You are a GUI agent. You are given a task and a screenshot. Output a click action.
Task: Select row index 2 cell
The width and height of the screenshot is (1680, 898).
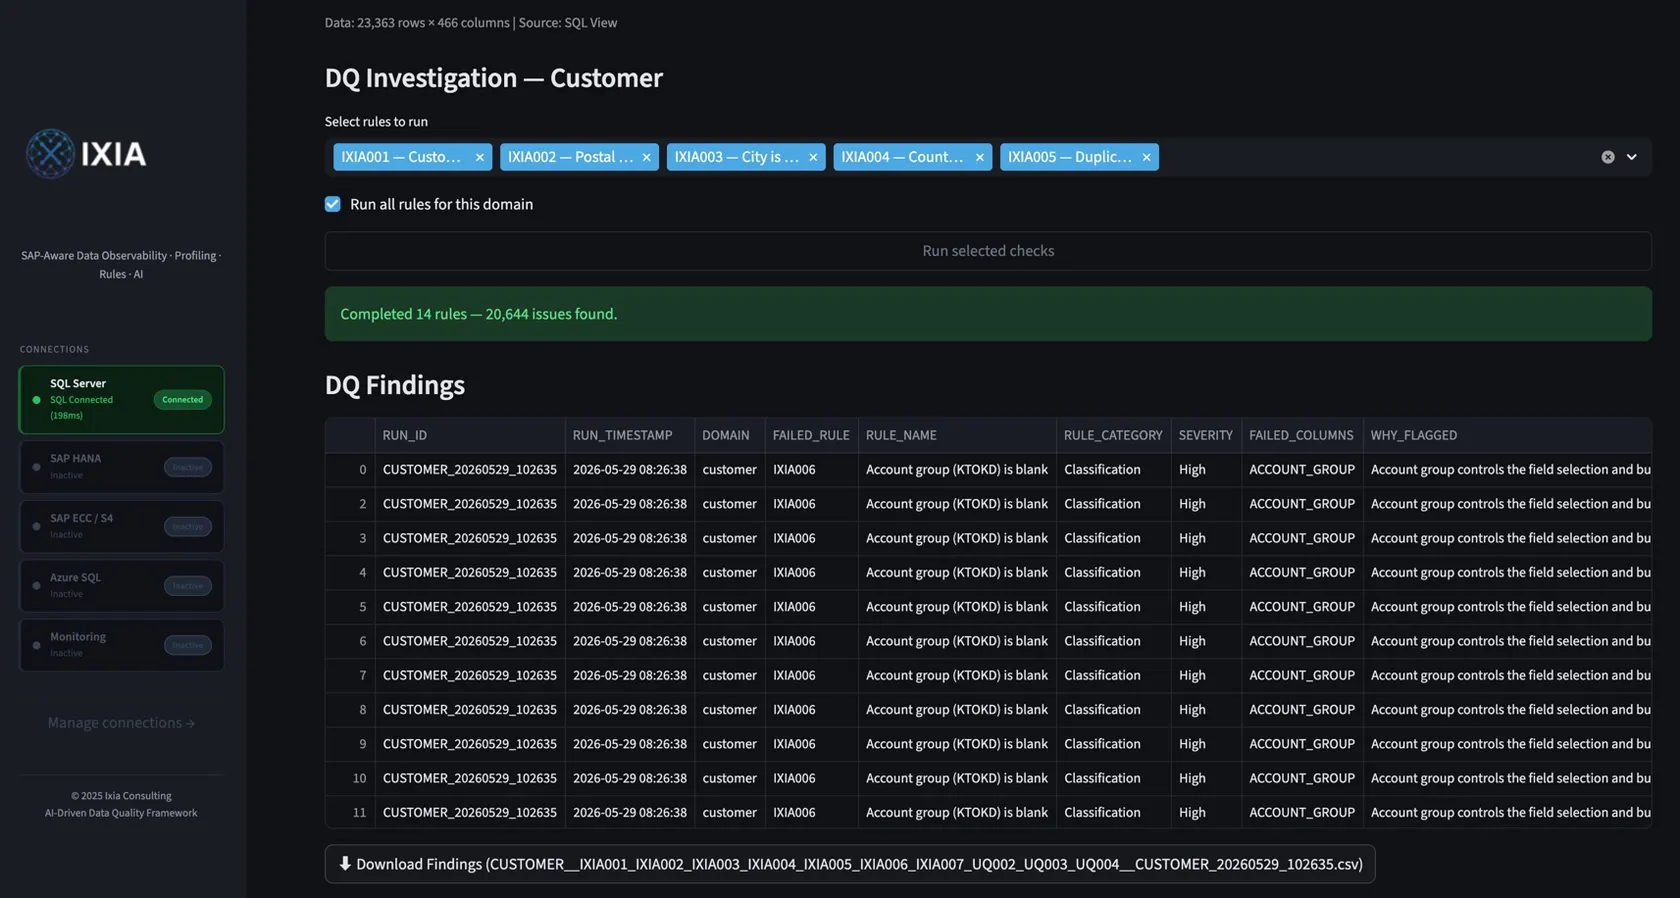[350, 504]
